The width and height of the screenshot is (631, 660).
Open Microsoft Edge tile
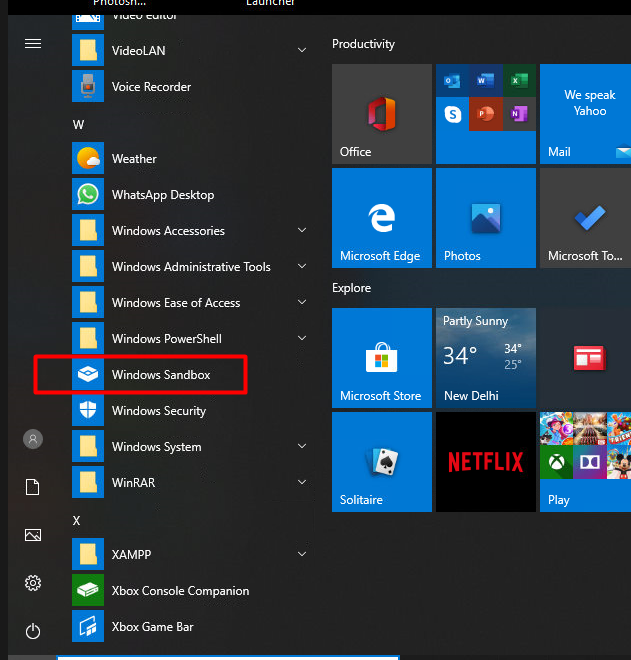click(x=382, y=218)
